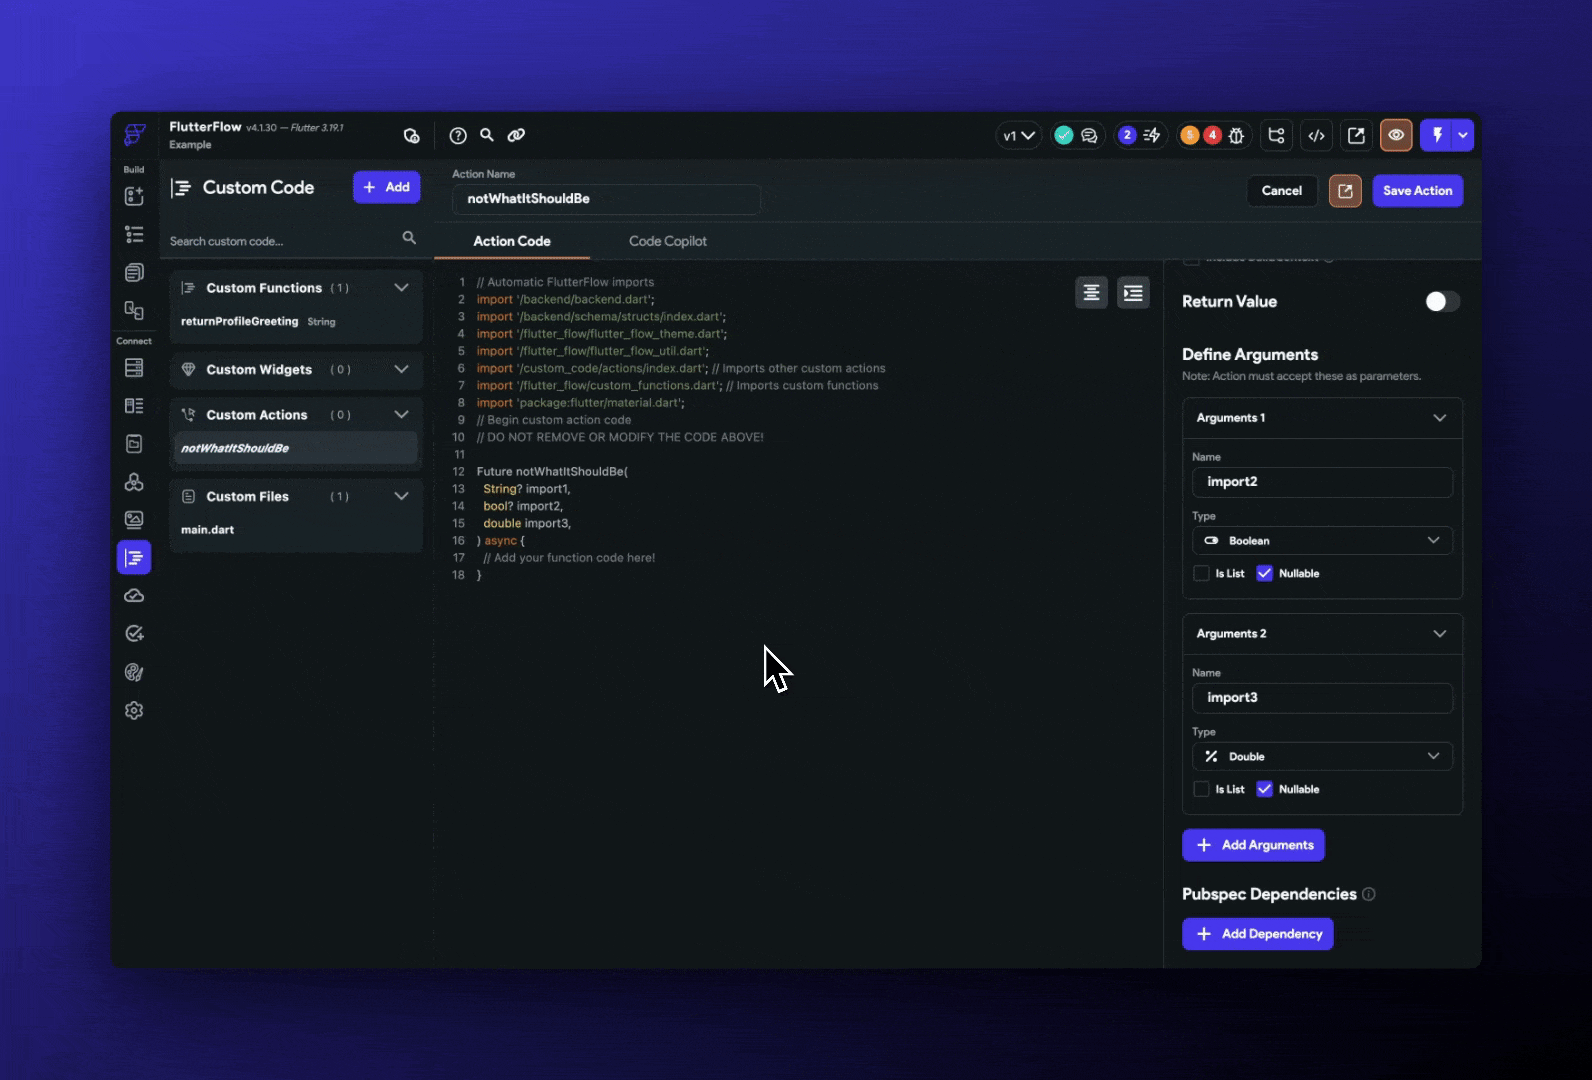Open the Double type dropdown

point(1322,756)
